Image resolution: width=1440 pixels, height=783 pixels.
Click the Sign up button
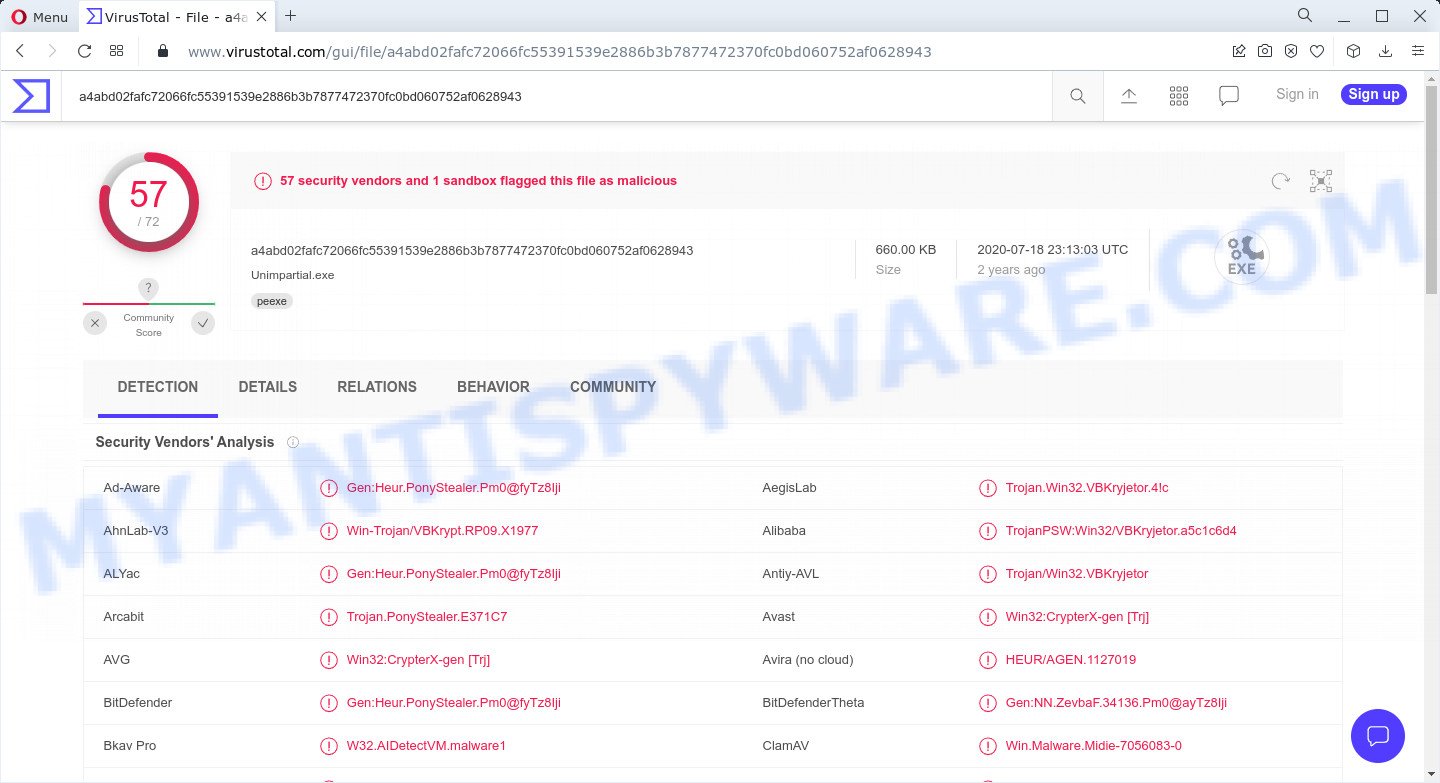1374,94
